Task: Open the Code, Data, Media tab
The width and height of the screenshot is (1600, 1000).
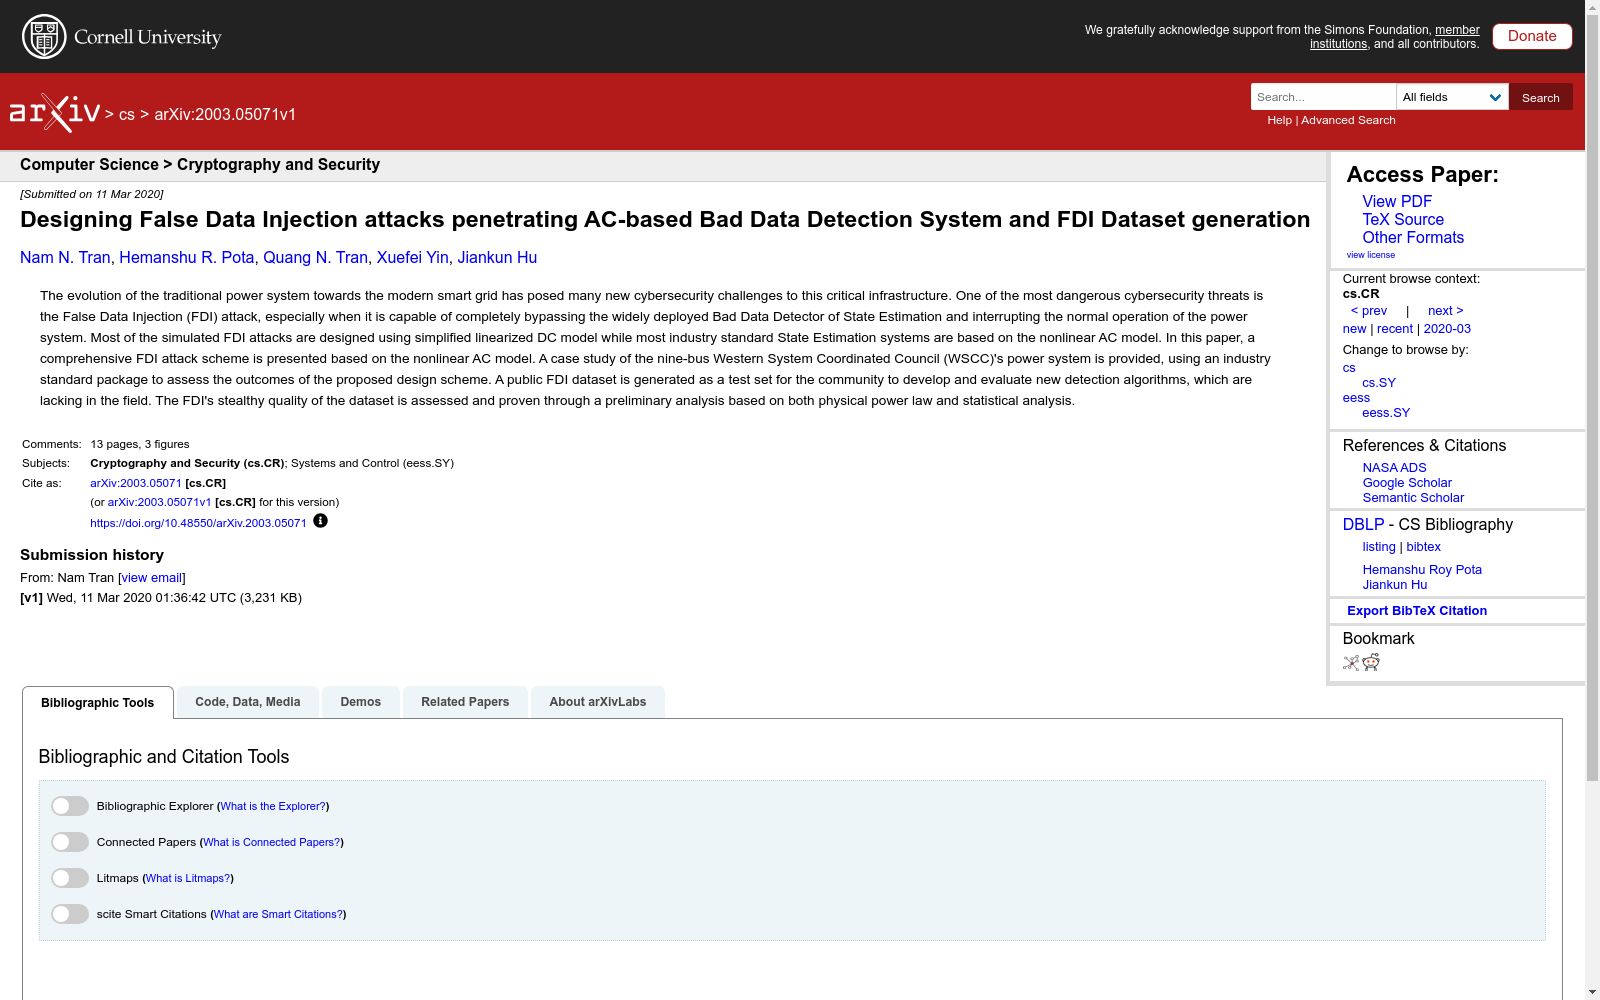Action: tap(248, 702)
